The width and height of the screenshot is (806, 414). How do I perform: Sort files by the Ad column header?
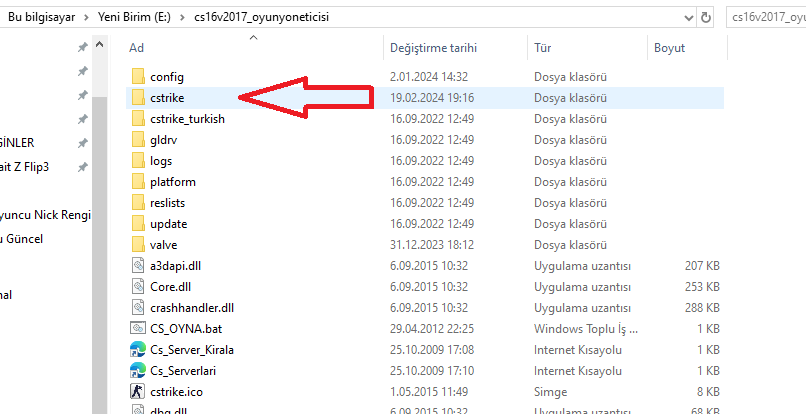click(x=136, y=48)
